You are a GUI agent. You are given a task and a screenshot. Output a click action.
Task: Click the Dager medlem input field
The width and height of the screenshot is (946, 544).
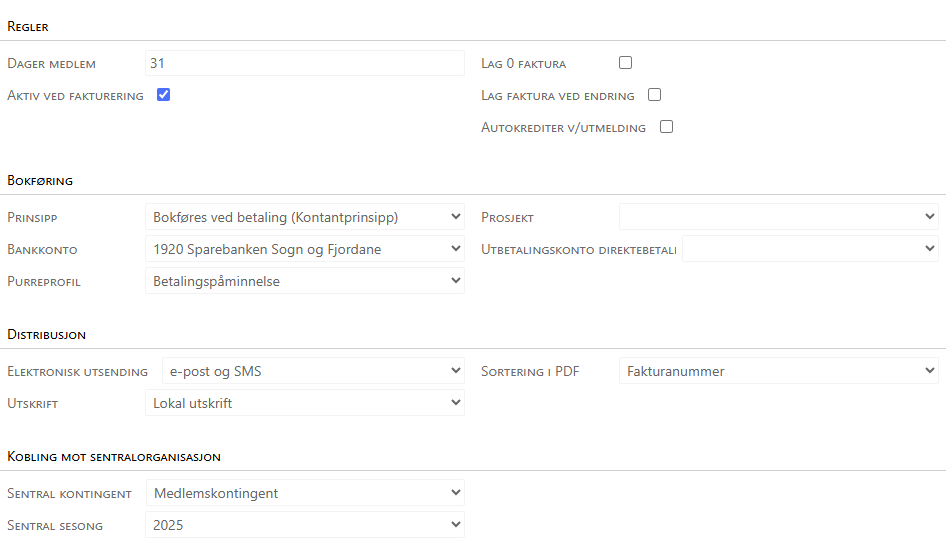(304, 63)
